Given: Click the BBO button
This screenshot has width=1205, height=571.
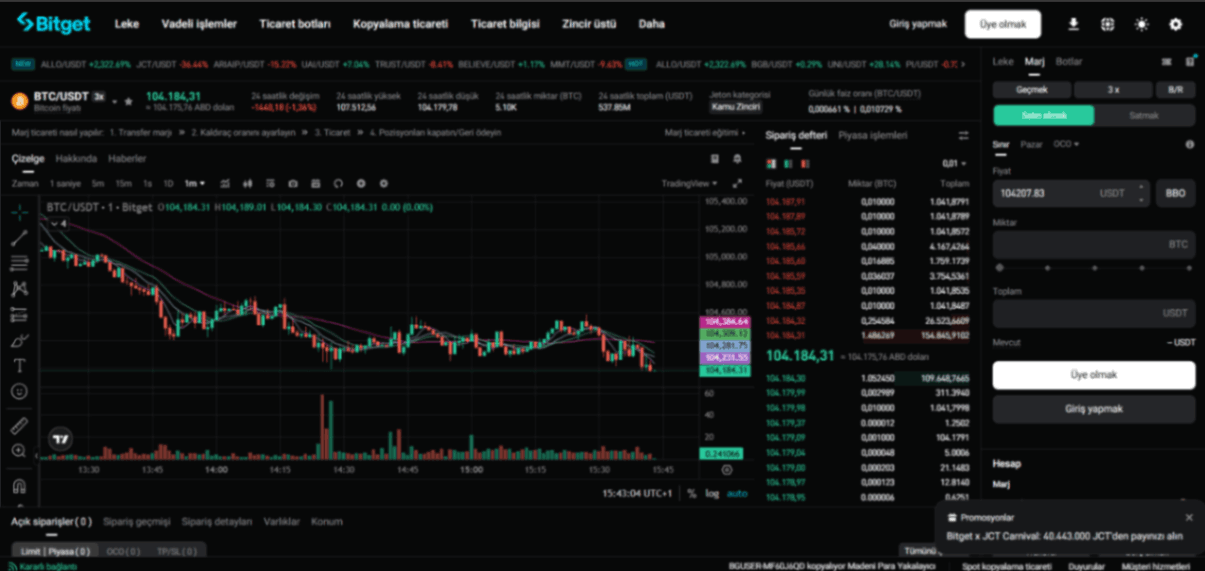Looking at the screenshot, I should coord(1175,193).
